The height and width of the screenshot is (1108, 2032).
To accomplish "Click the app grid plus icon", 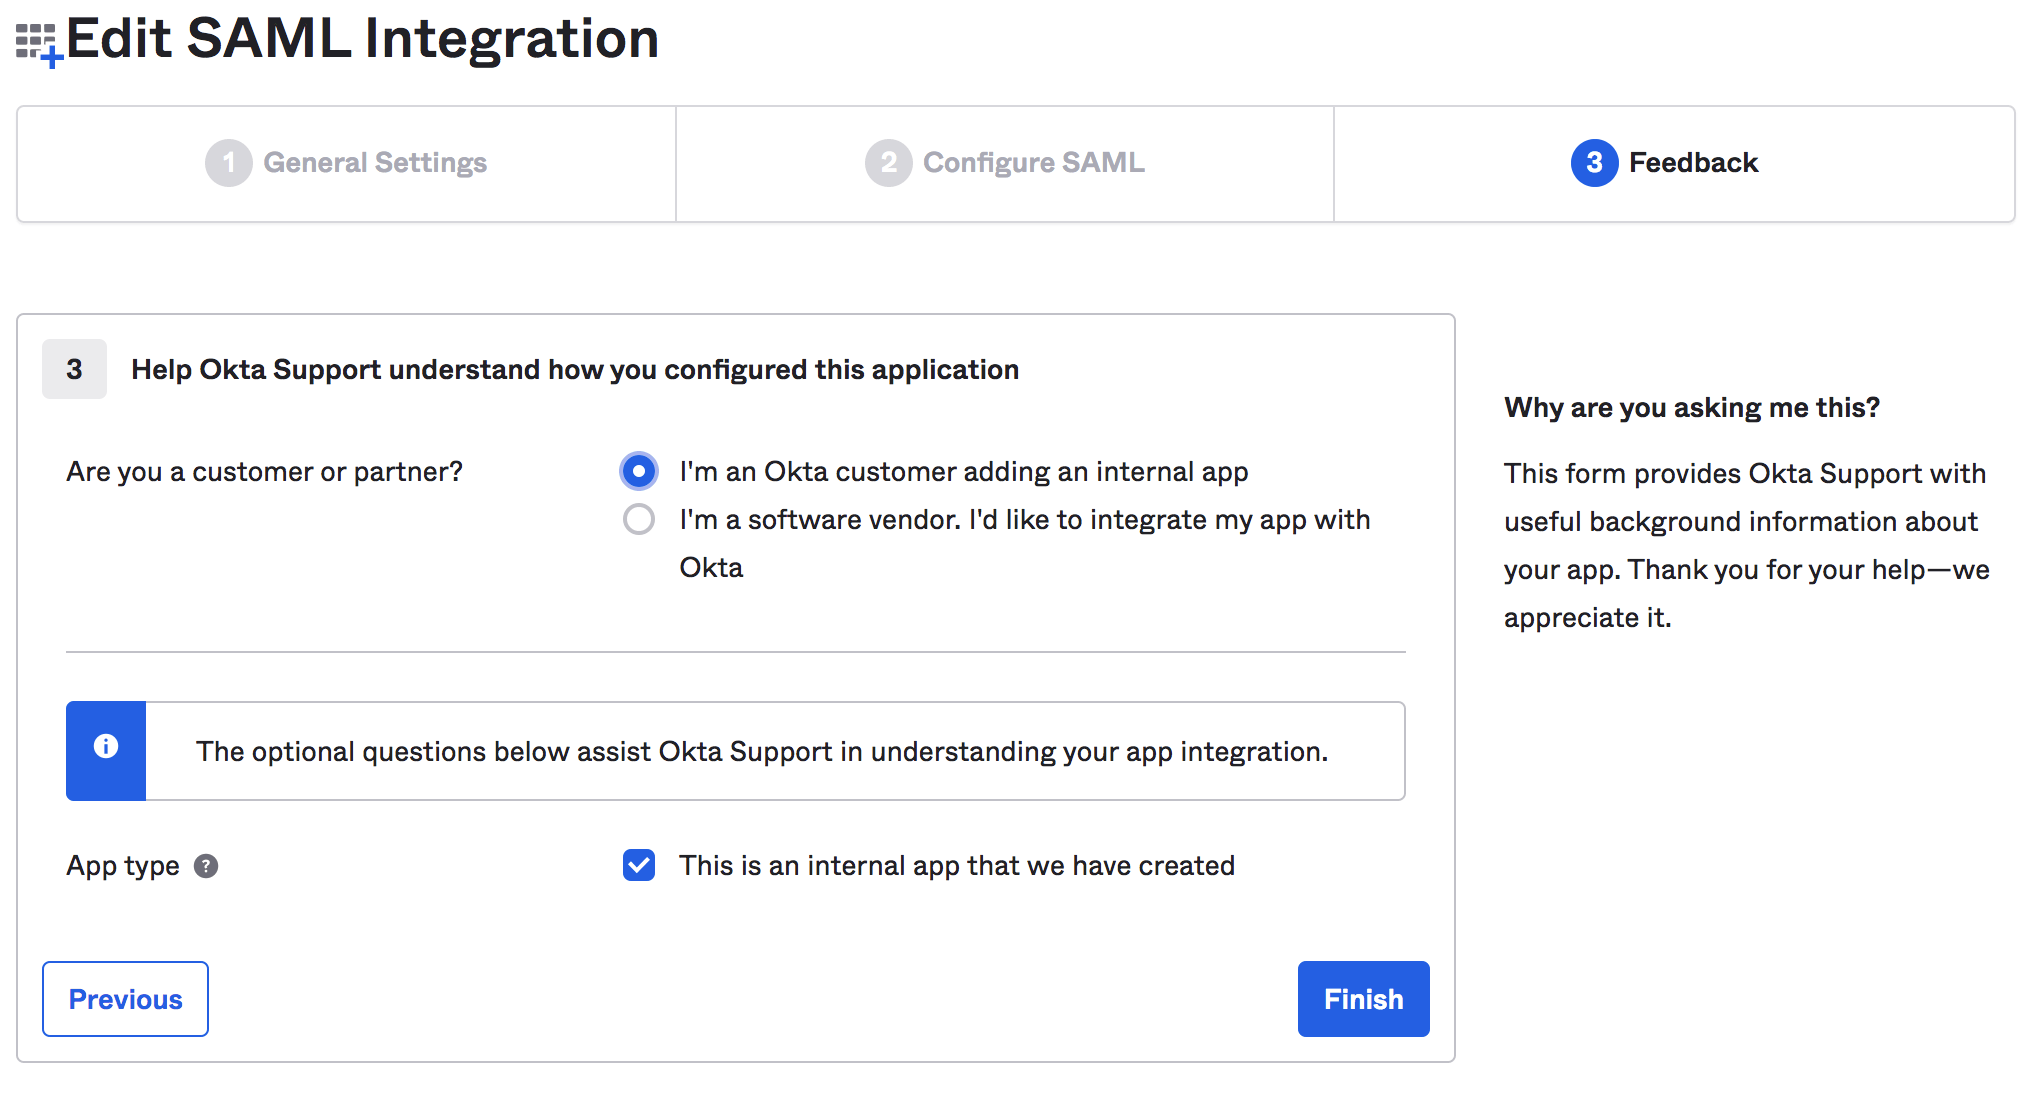I will coord(39,44).
